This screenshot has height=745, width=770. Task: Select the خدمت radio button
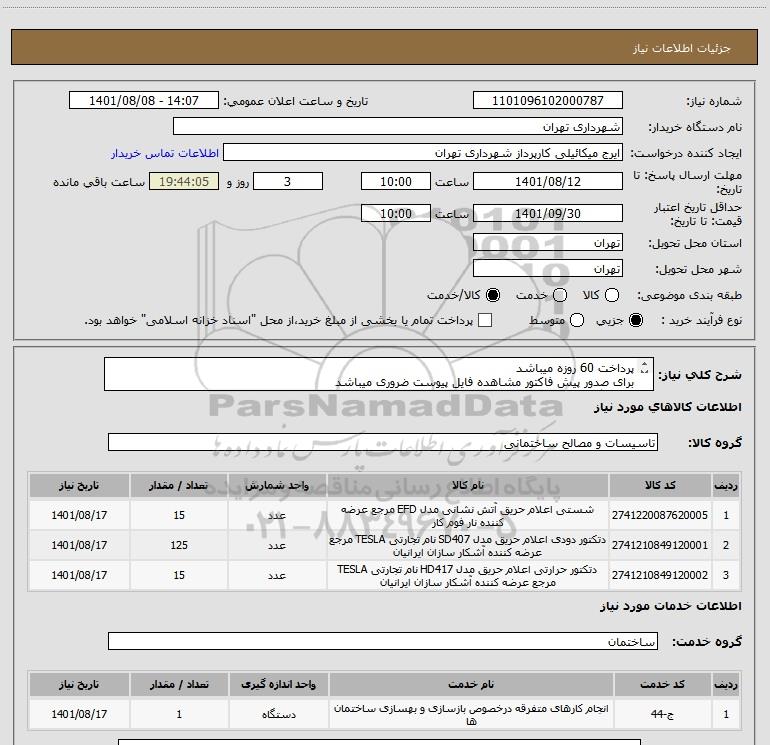[x=560, y=295]
